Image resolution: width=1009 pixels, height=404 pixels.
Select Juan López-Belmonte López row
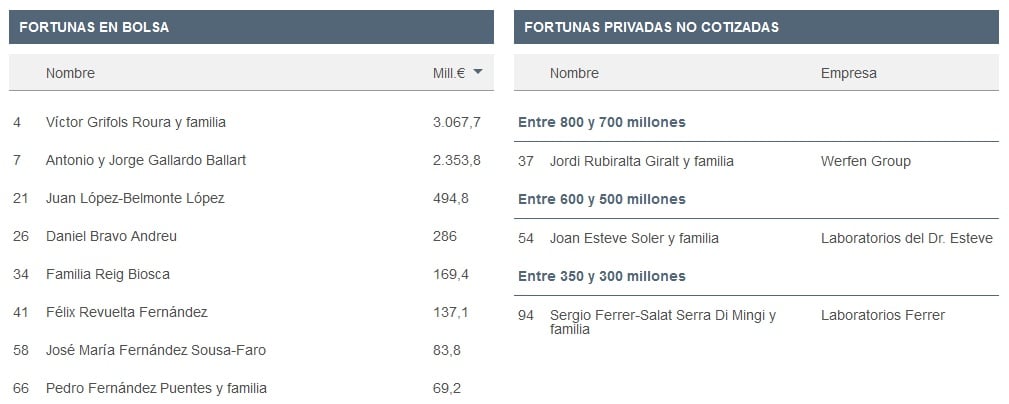pyautogui.click(x=251, y=198)
